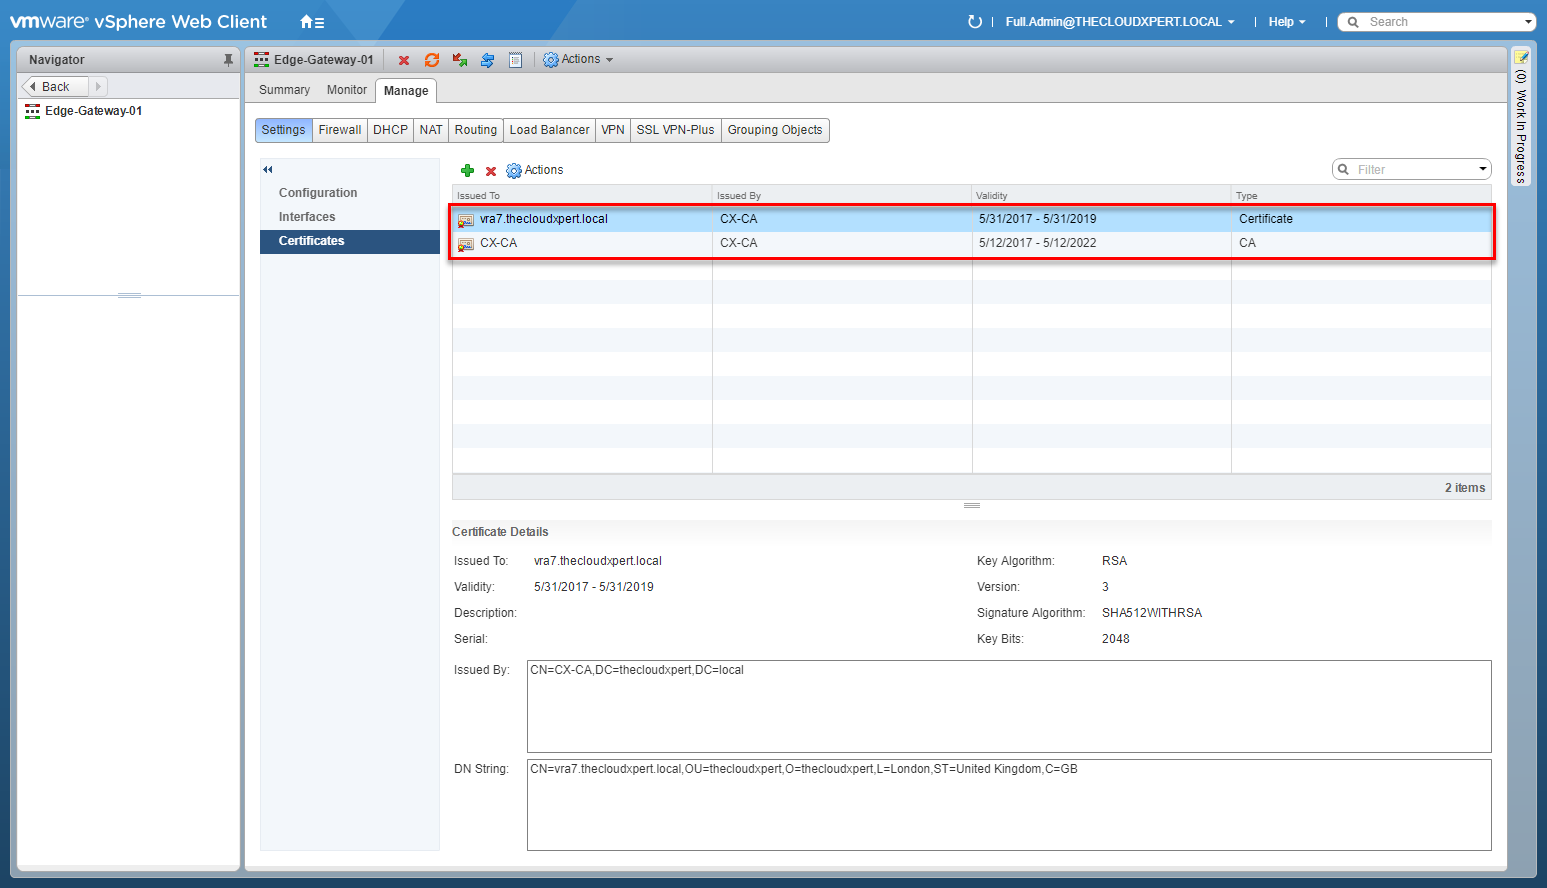
Task: Click the red-green diagonal arrows icon
Action: tap(460, 61)
